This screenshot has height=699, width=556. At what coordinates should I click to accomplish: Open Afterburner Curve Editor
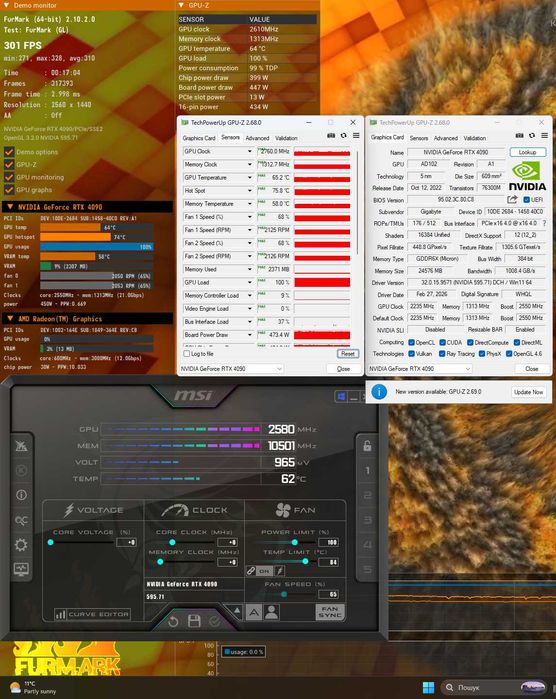click(x=93, y=614)
